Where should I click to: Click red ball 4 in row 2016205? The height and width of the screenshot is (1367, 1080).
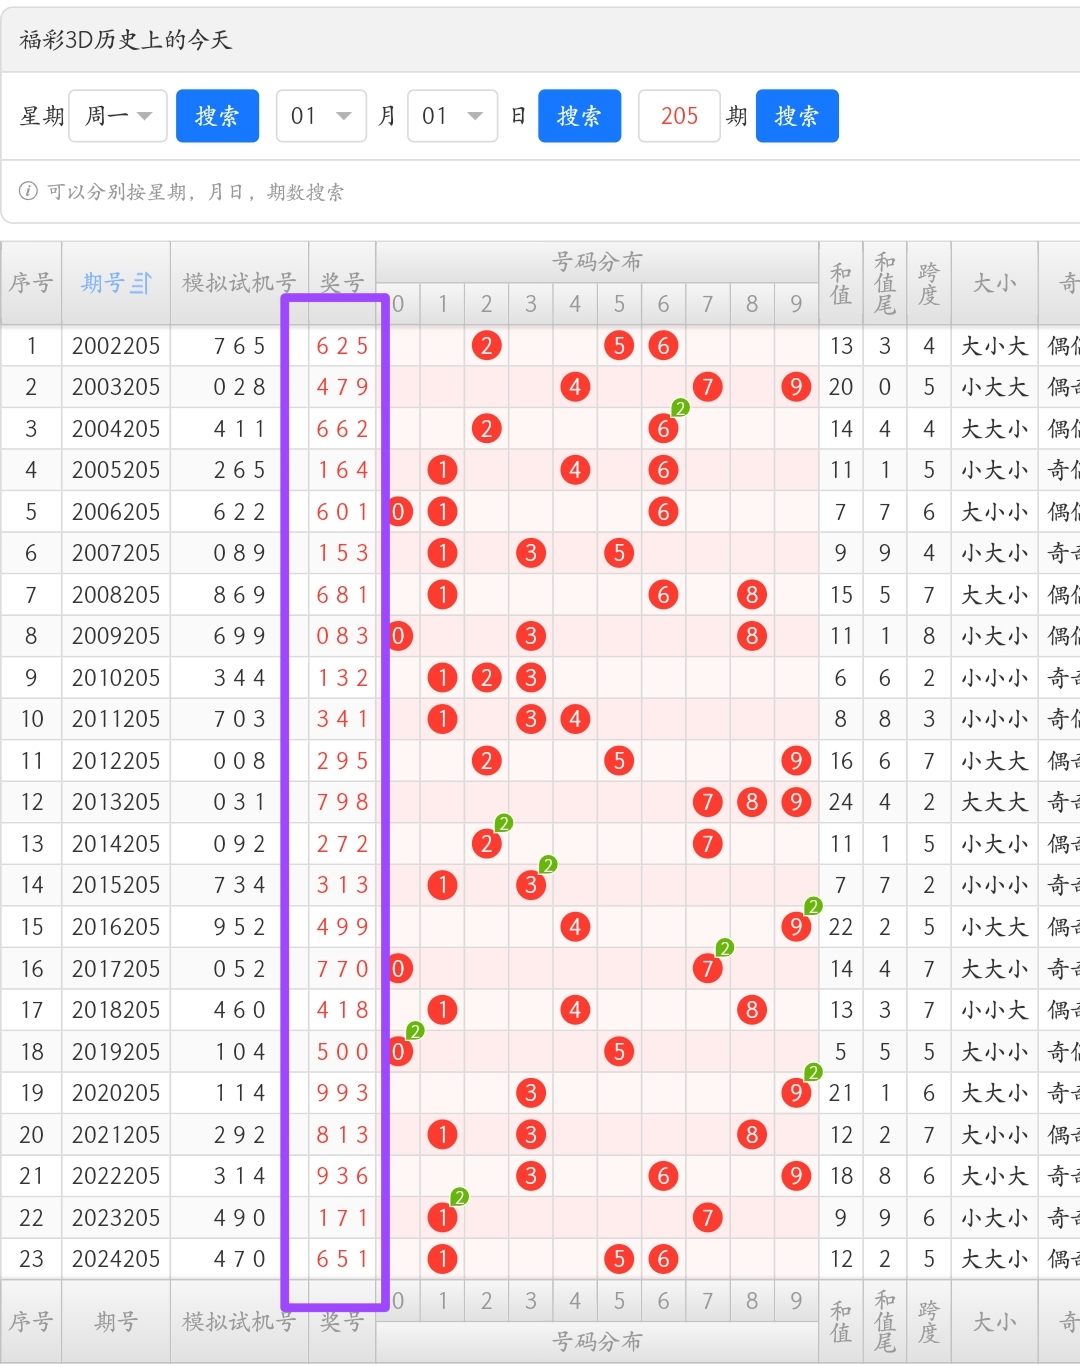click(575, 927)
